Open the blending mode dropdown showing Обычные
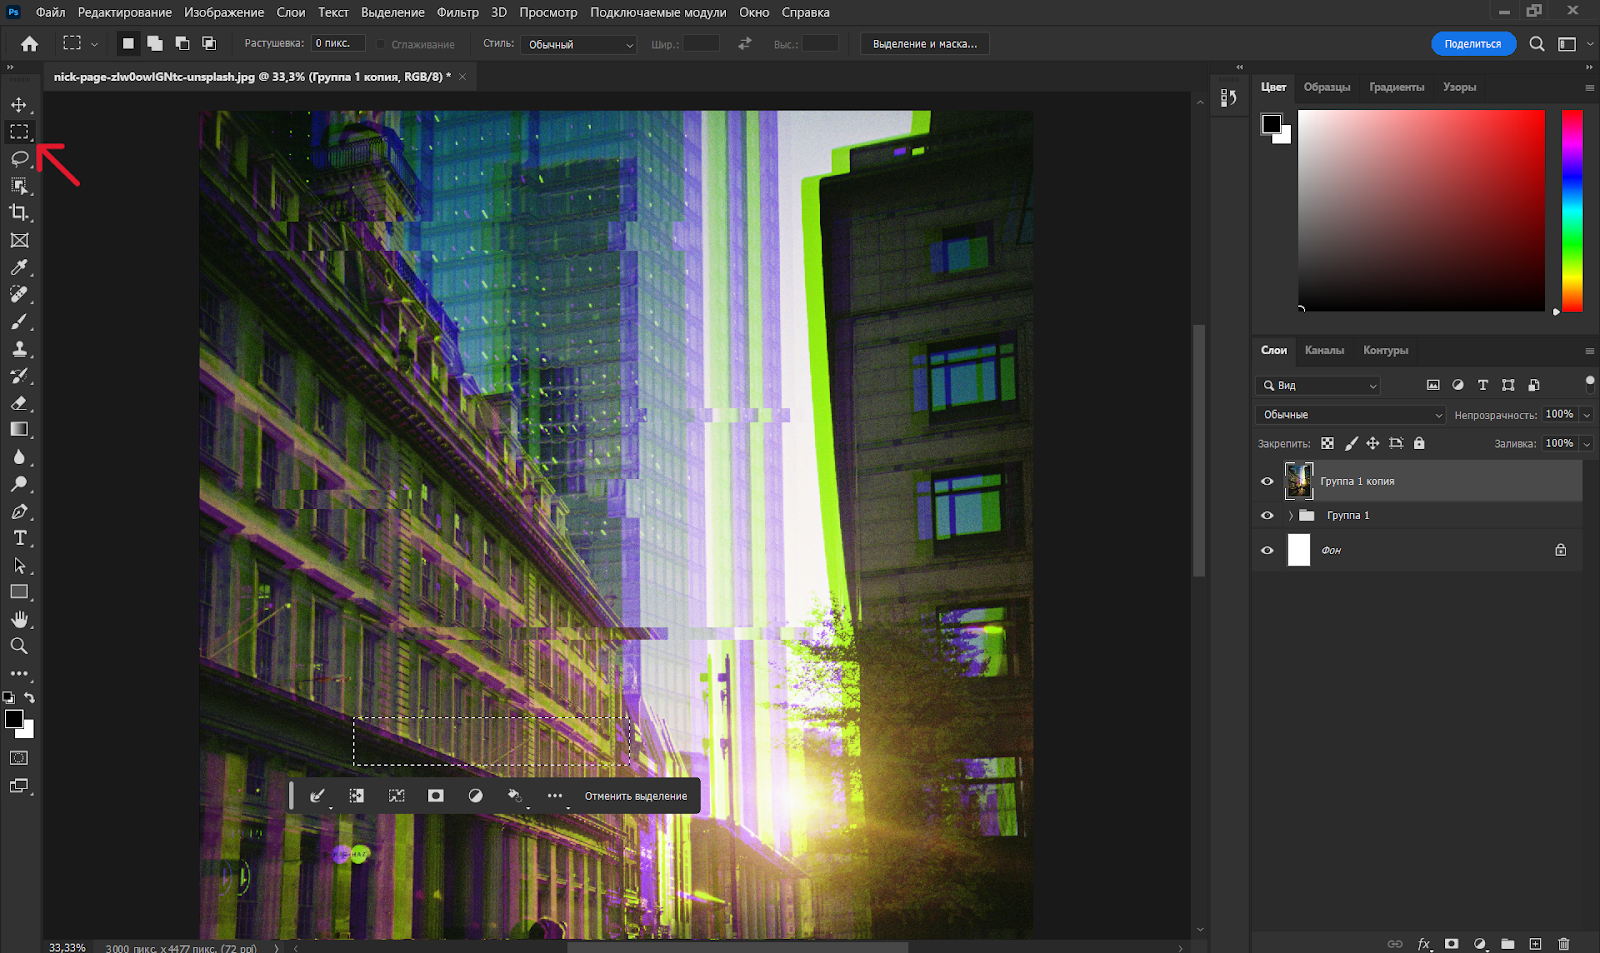 coord(1348,414)
